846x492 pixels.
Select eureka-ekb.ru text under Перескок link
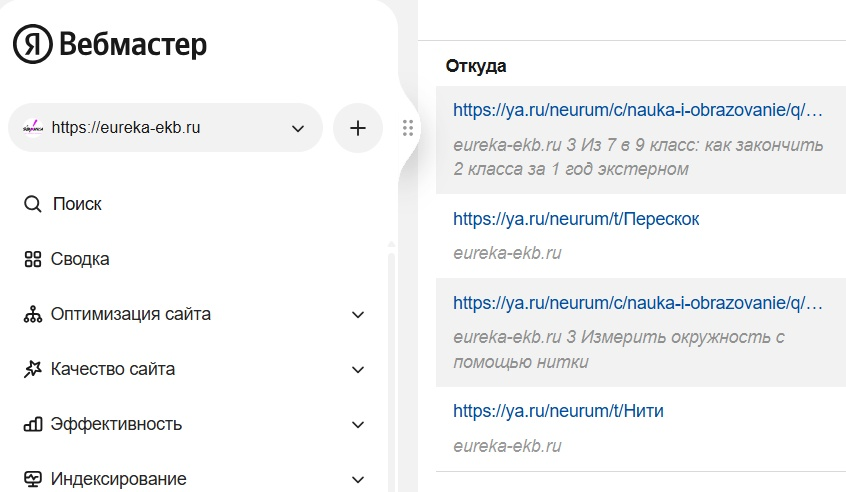coord(508,253)
